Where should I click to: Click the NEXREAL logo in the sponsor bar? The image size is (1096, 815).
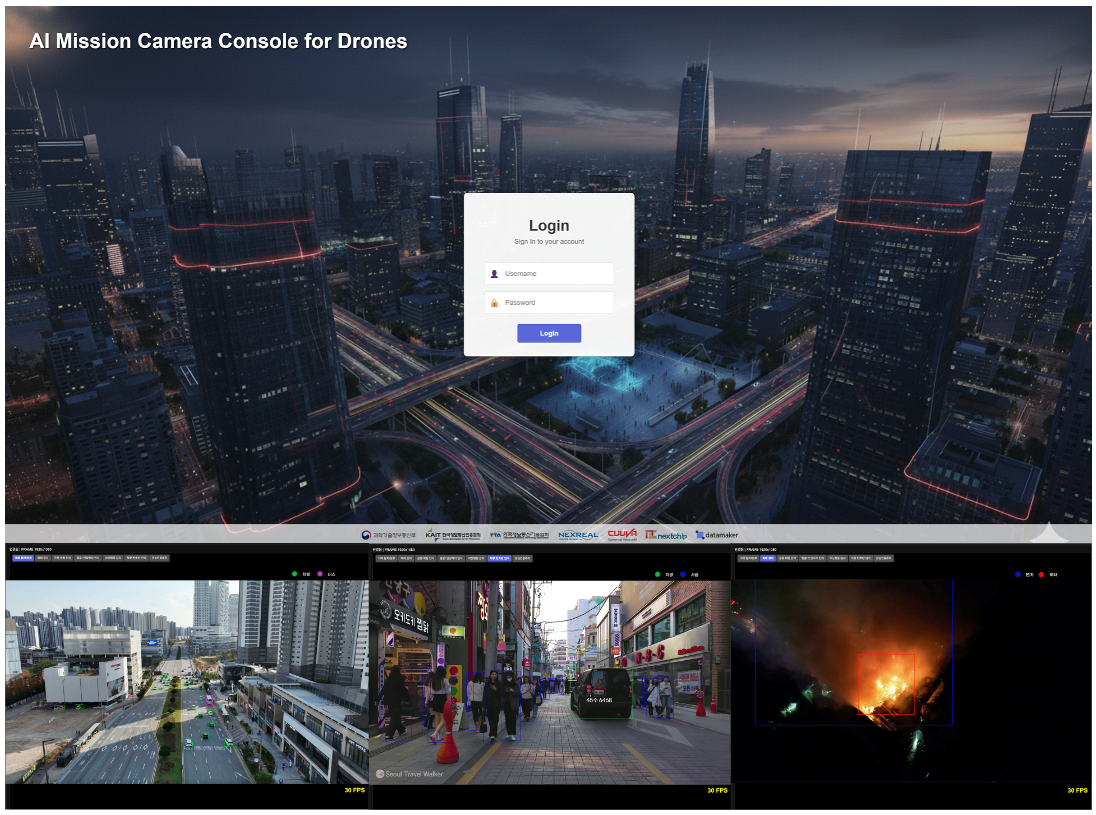pos(578,535)
